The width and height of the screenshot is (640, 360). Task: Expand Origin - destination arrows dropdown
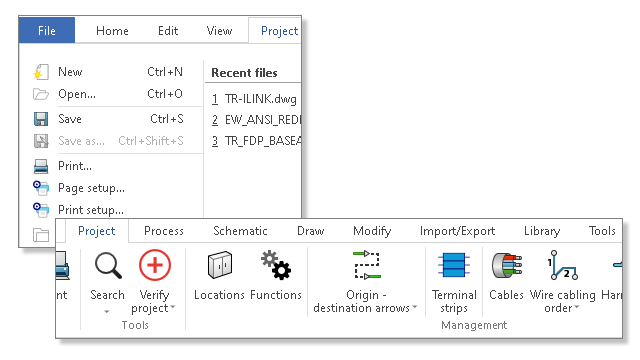pyautogui.click(x=414, y=307)
